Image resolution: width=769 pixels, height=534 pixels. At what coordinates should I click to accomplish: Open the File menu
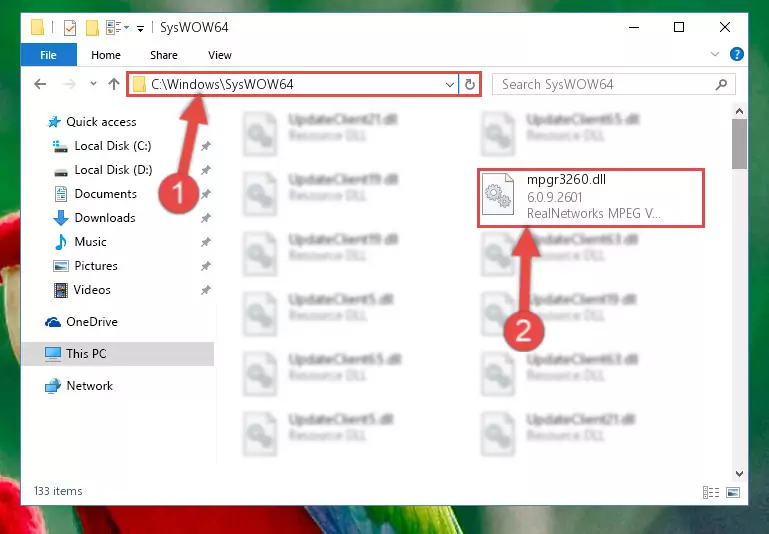coord(49,55)
